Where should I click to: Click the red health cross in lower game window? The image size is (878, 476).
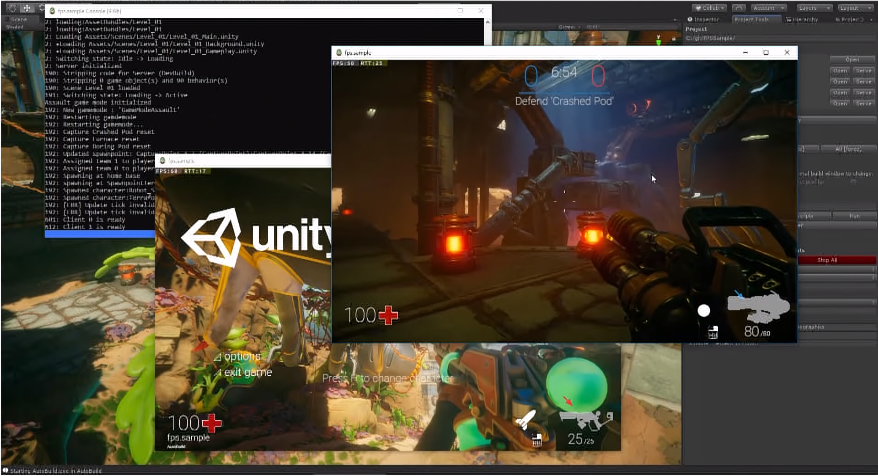click(x=212, y=423)
